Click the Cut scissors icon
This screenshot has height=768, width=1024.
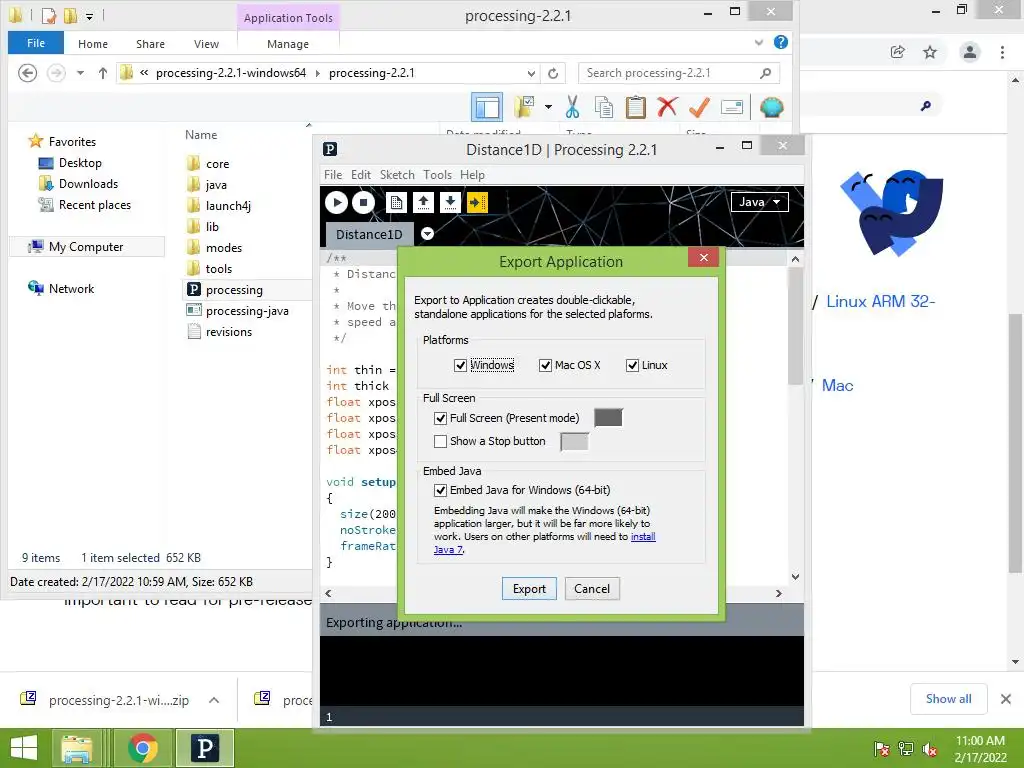[x=573, y=107]
